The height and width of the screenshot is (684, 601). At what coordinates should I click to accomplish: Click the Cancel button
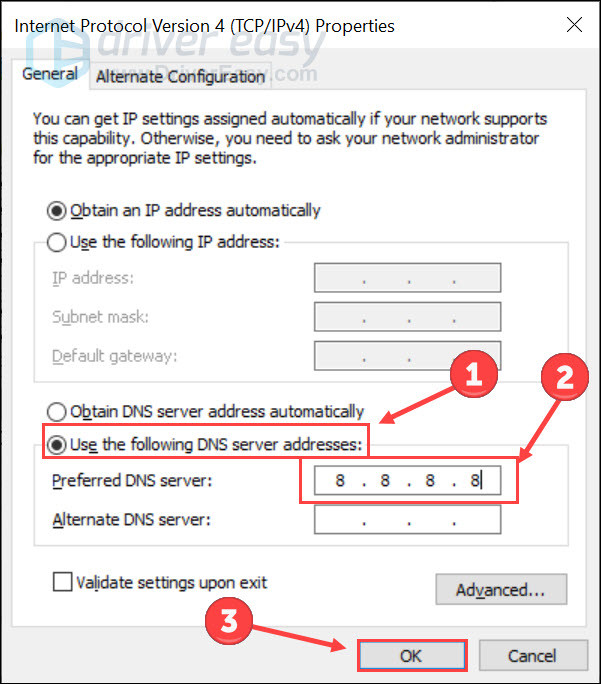533,656
